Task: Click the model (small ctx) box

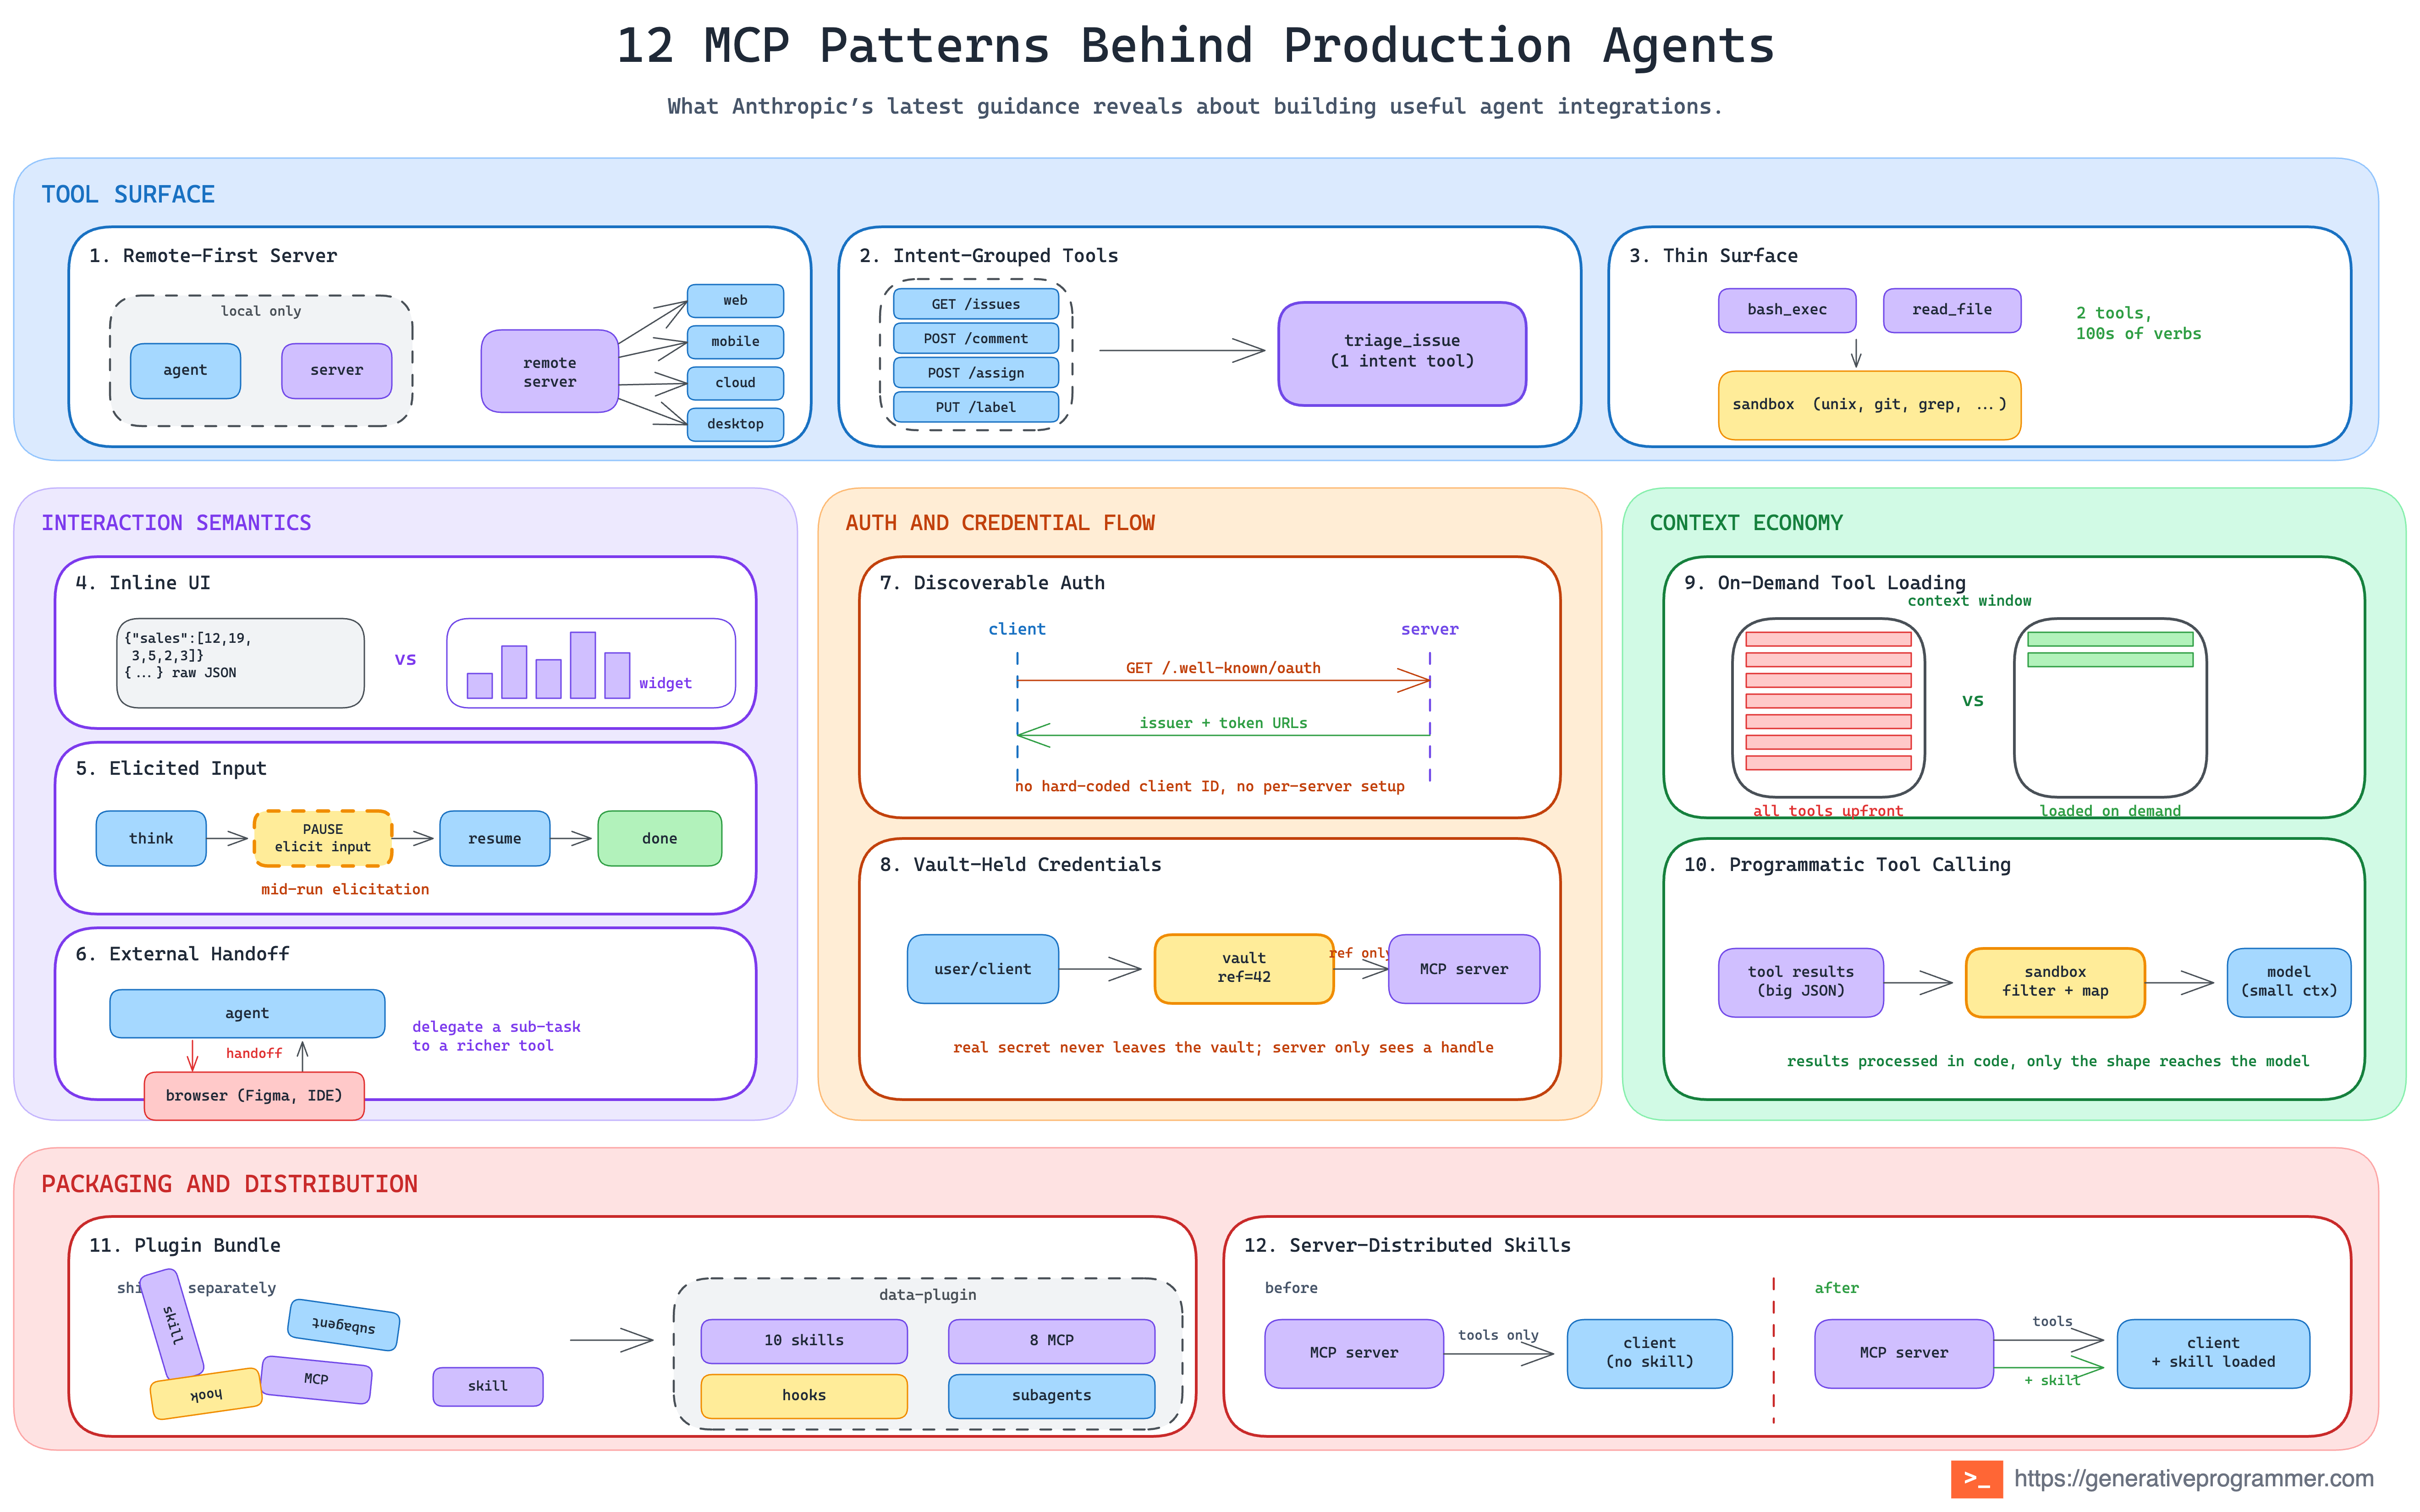Action: pos(2288,982)
